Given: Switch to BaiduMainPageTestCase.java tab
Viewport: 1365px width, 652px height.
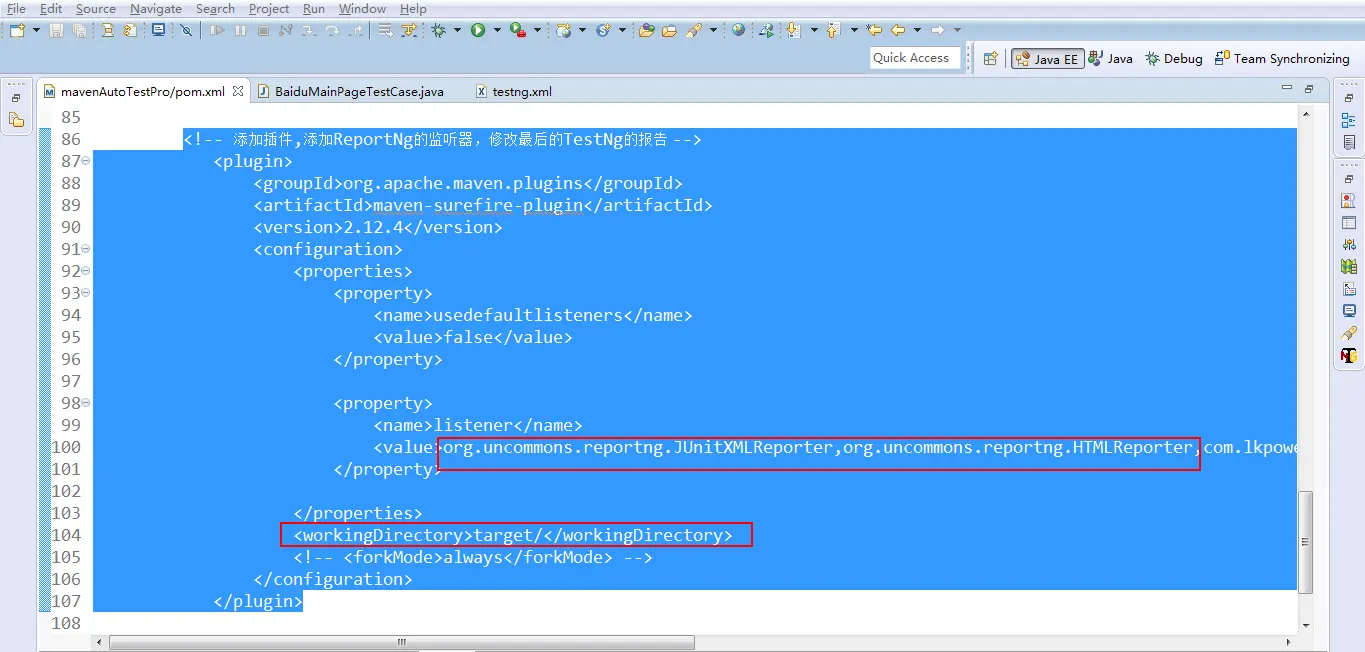Looking at the screenshot, I should click(350, 91).
